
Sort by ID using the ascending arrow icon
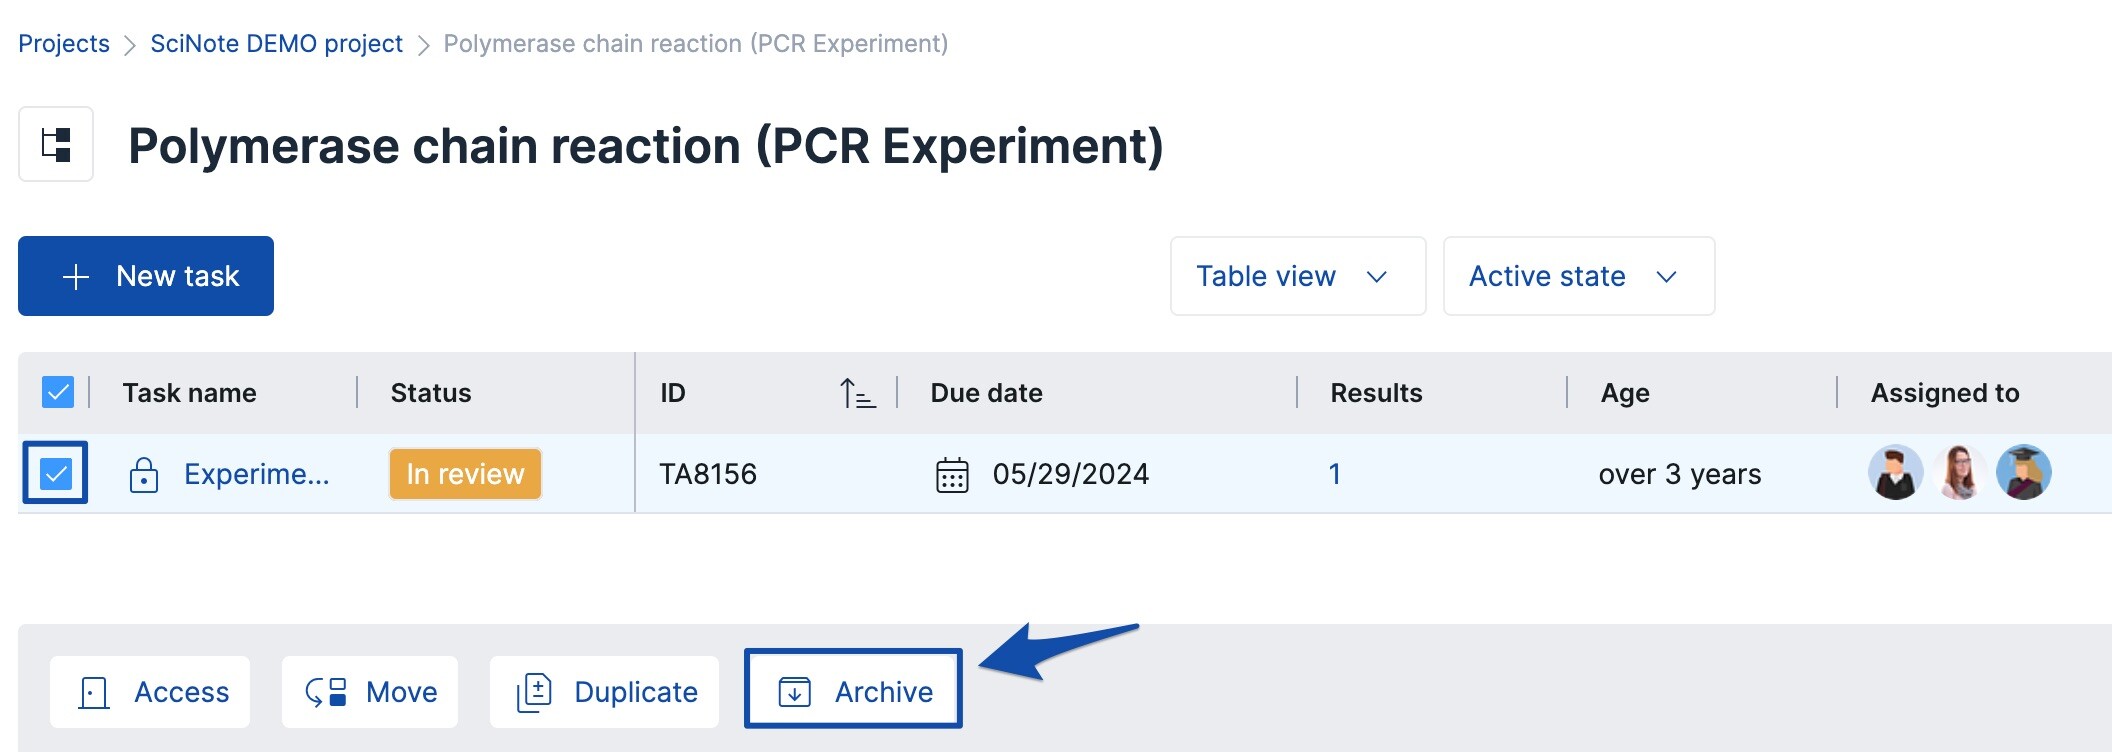coord(857,393)
